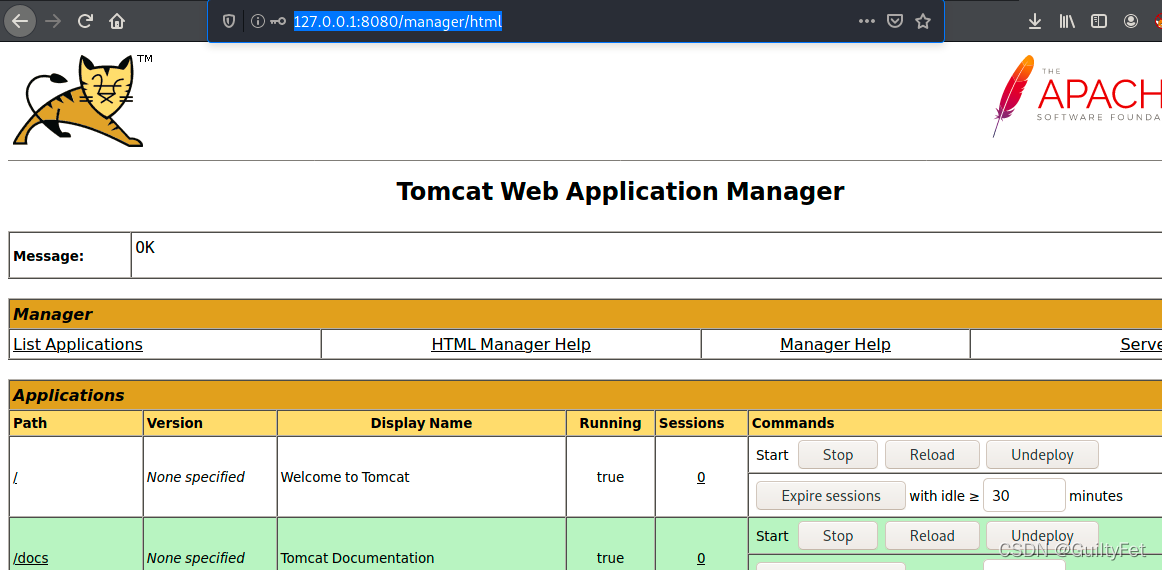Open sessions count 0 for Welcome to Tomcat

pyautogui.click(x=701, y=477)
